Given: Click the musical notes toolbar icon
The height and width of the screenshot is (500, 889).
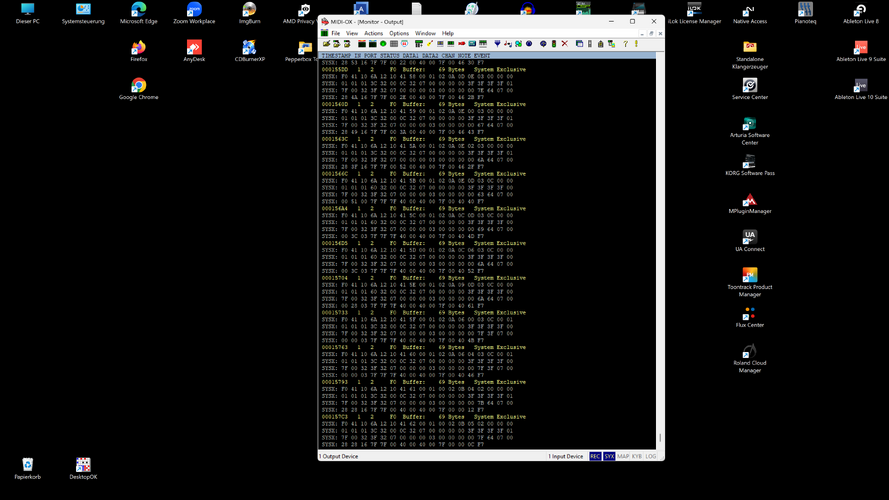Looking at the screenshot, I should (x=508, y=44).
